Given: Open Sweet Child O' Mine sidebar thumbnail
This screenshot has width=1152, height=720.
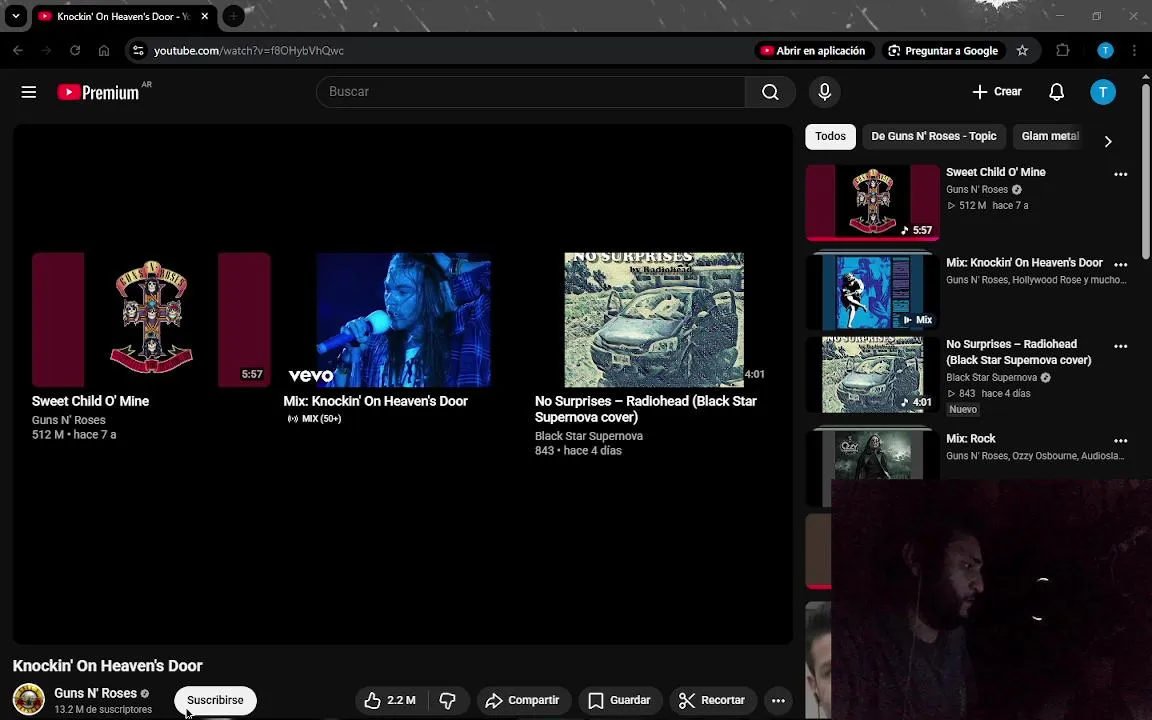Looking at the screenshot, I should point(872,201).
